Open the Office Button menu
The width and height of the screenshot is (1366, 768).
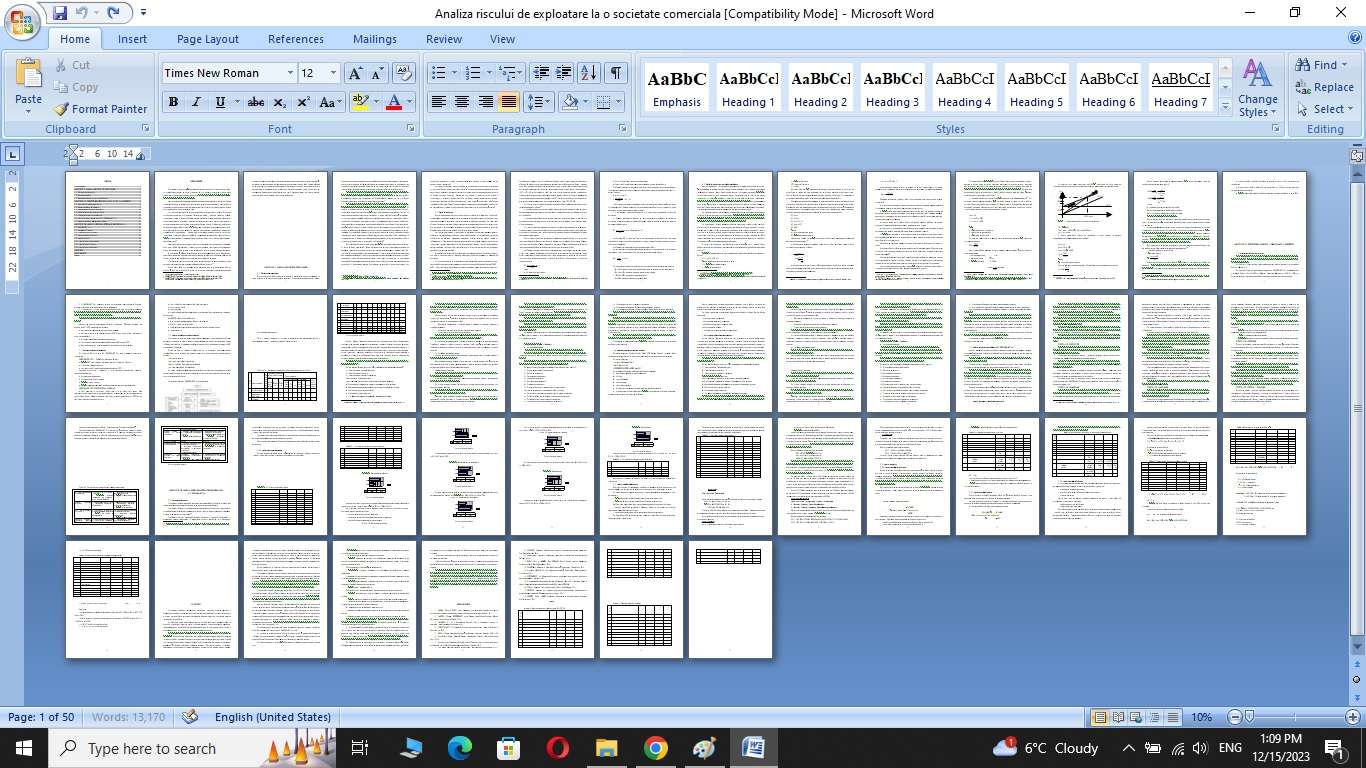point(22,22)
